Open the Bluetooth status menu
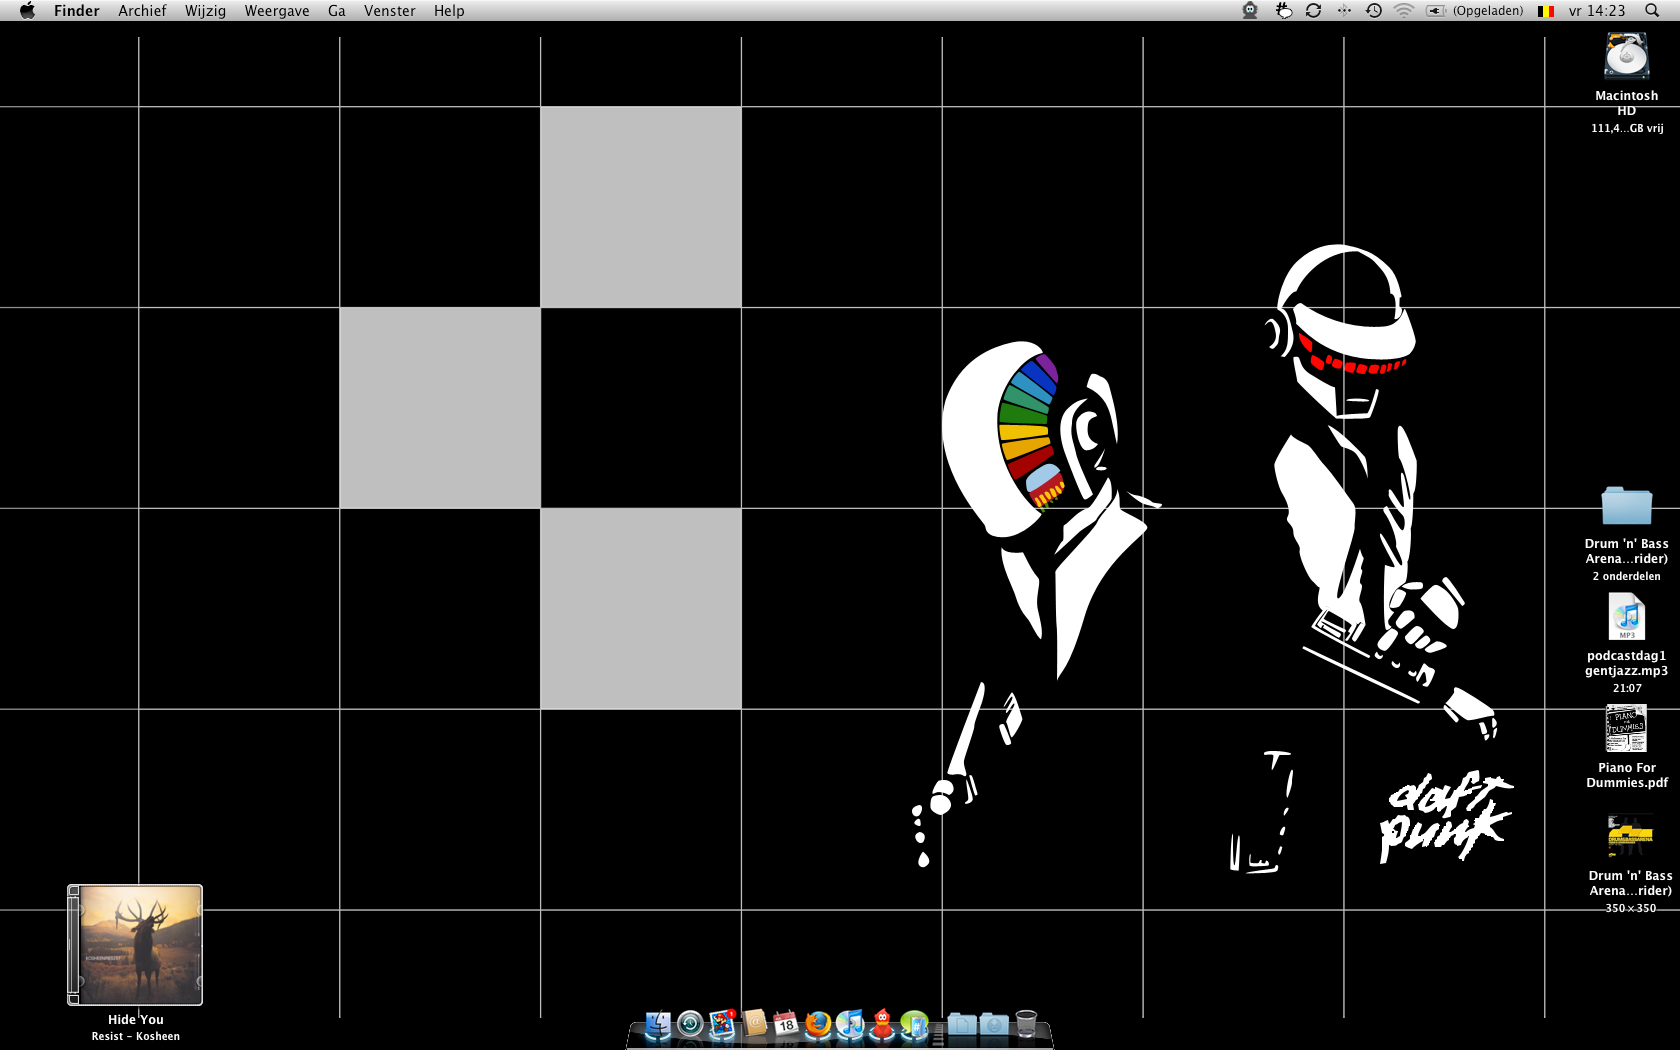The width and height of the screenshot is (1680, 1050). [1344, 11]
